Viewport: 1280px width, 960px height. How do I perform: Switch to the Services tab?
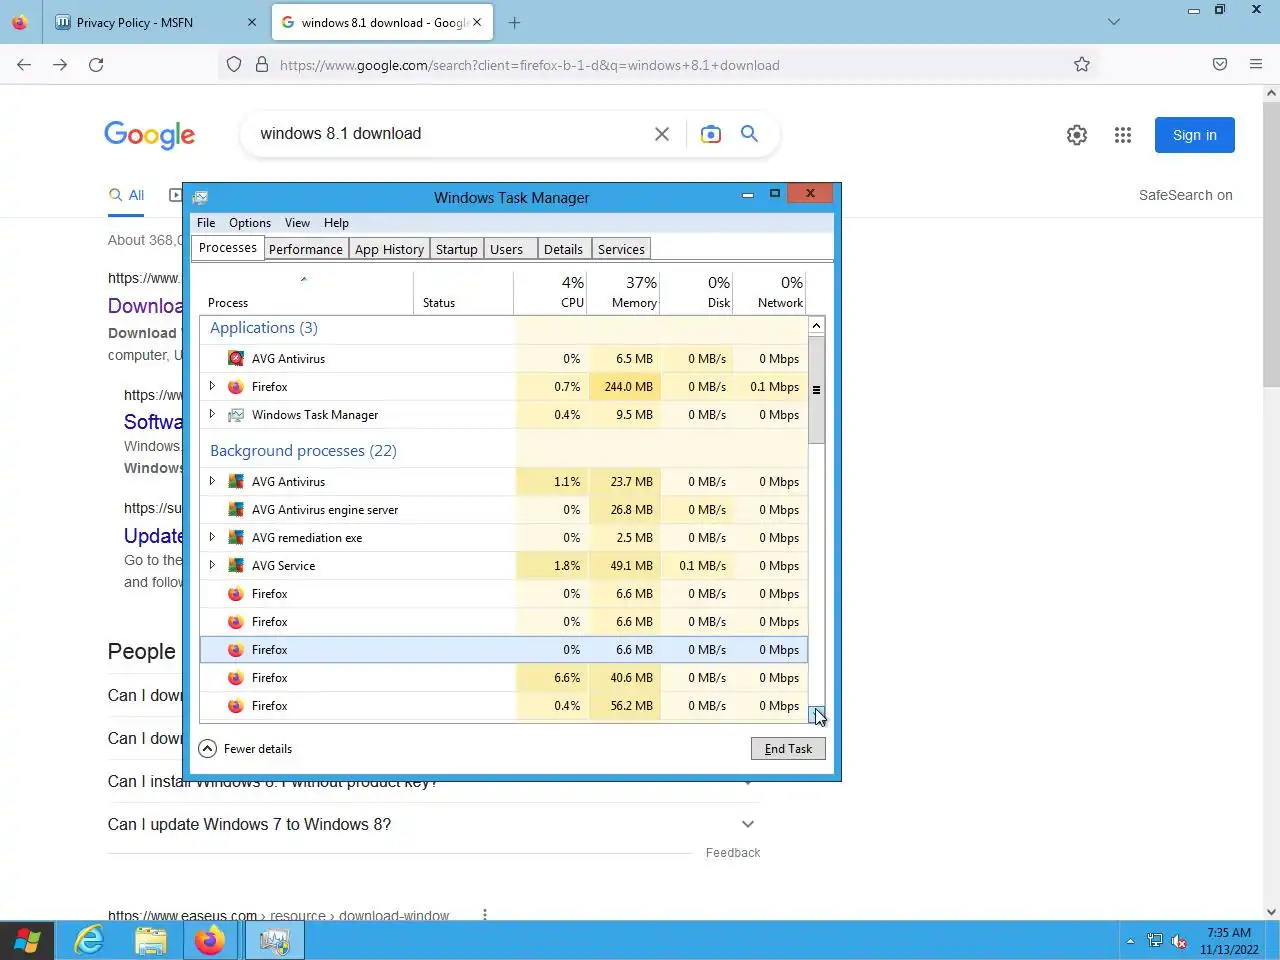621,249
